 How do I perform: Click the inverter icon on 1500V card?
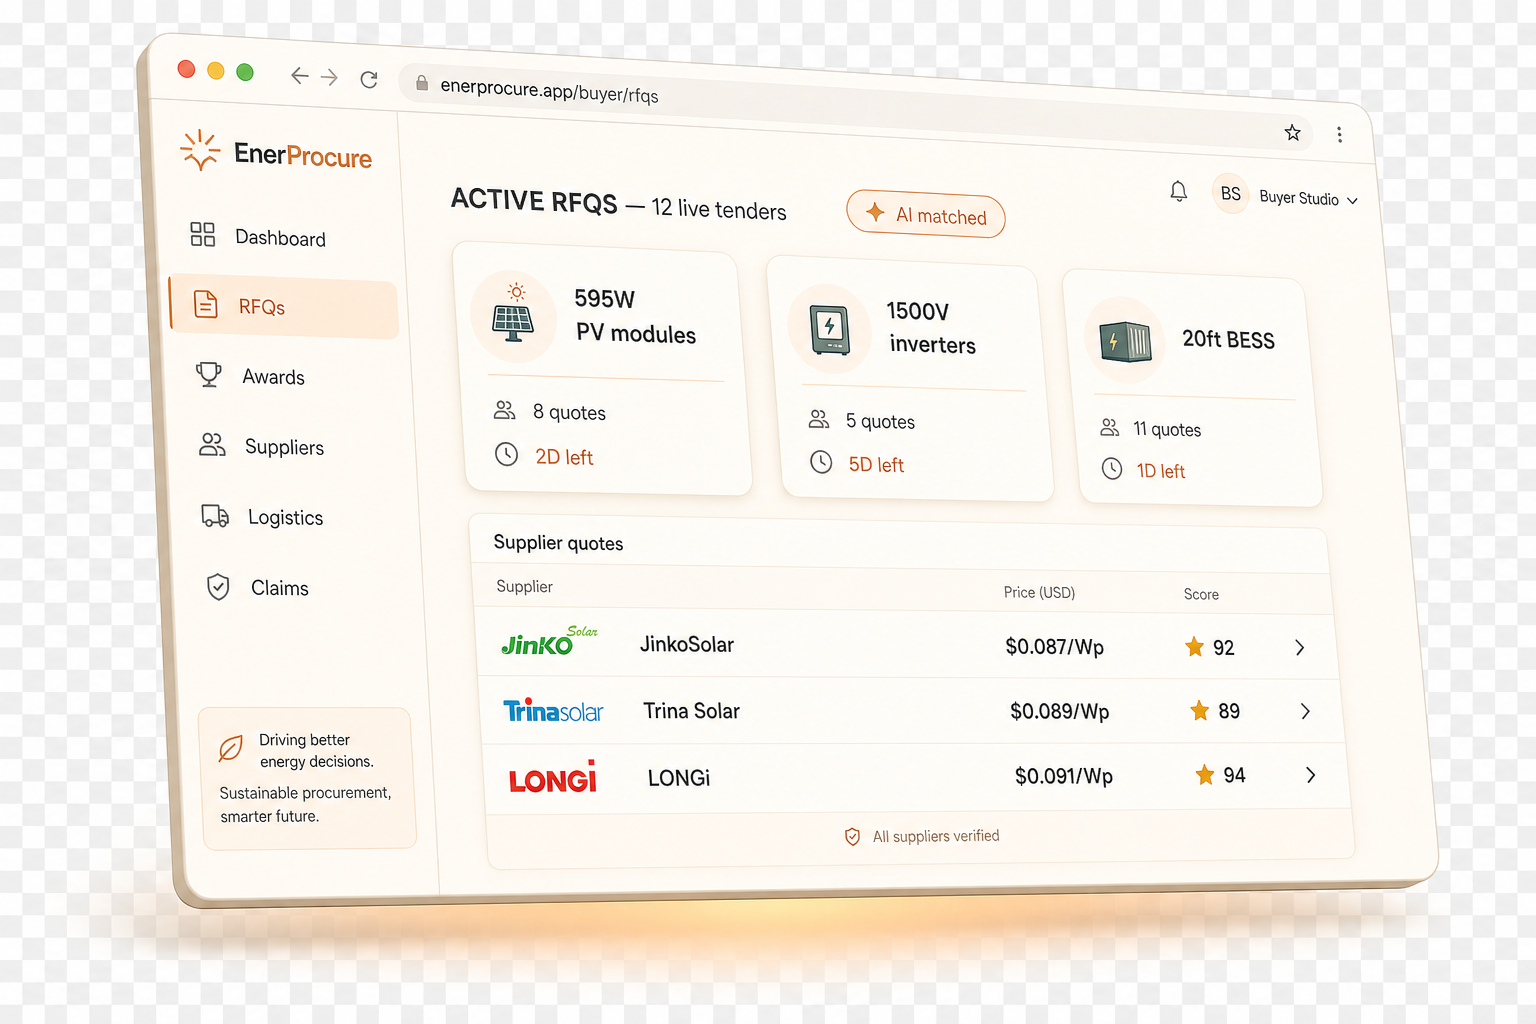(x=829, y=330)
